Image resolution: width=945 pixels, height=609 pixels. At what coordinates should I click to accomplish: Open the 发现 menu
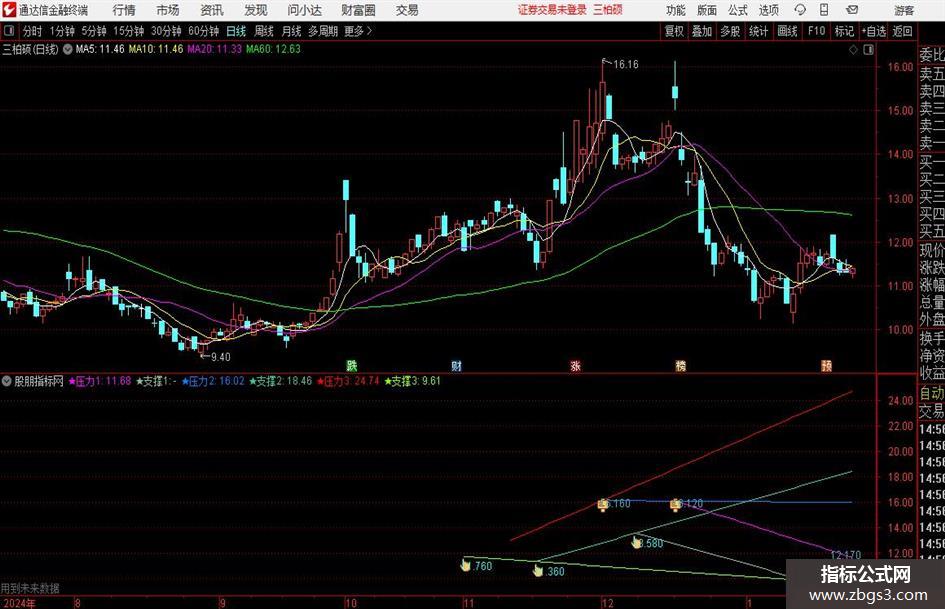[256, 10]
